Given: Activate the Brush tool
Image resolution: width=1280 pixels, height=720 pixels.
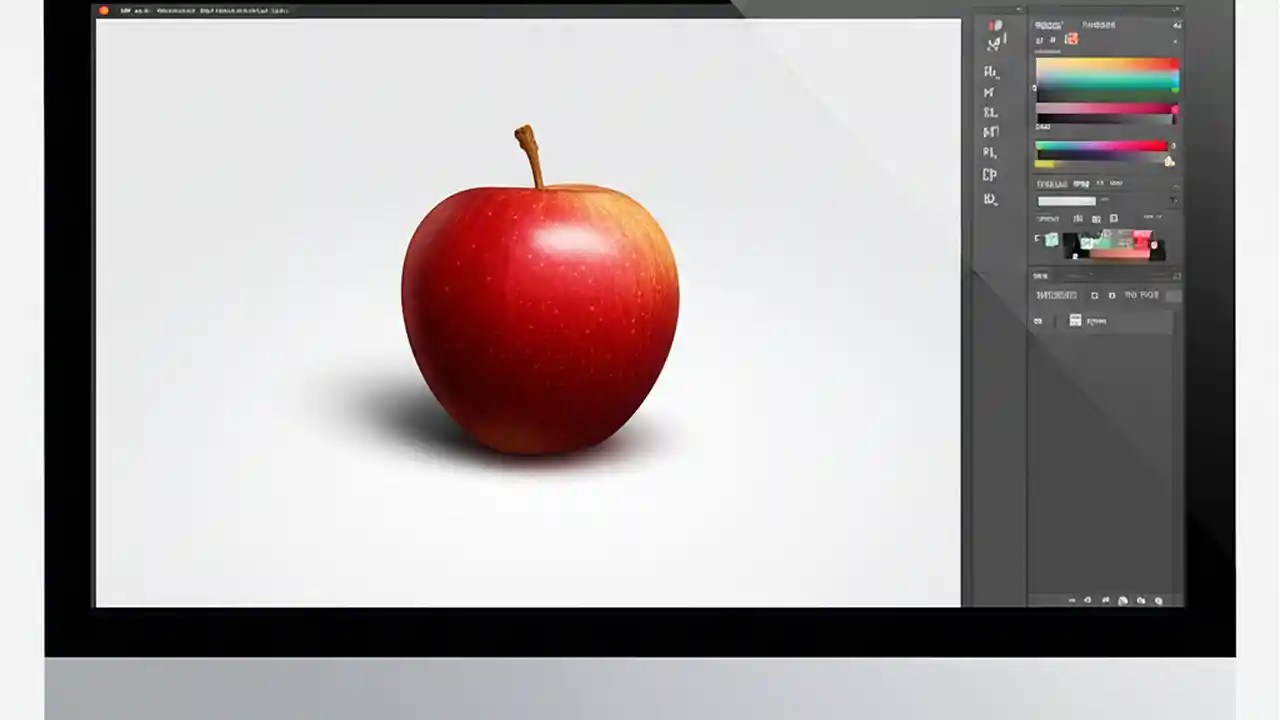Looking at the screenshot, I should 990,112.
